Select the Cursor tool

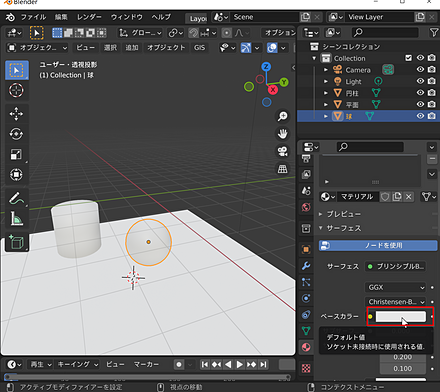coord(16,90)
